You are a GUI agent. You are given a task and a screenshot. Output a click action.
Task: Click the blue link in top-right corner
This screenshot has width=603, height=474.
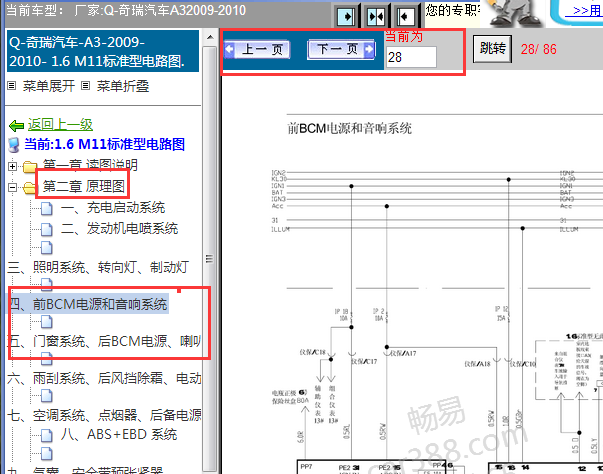coord(584,10)
